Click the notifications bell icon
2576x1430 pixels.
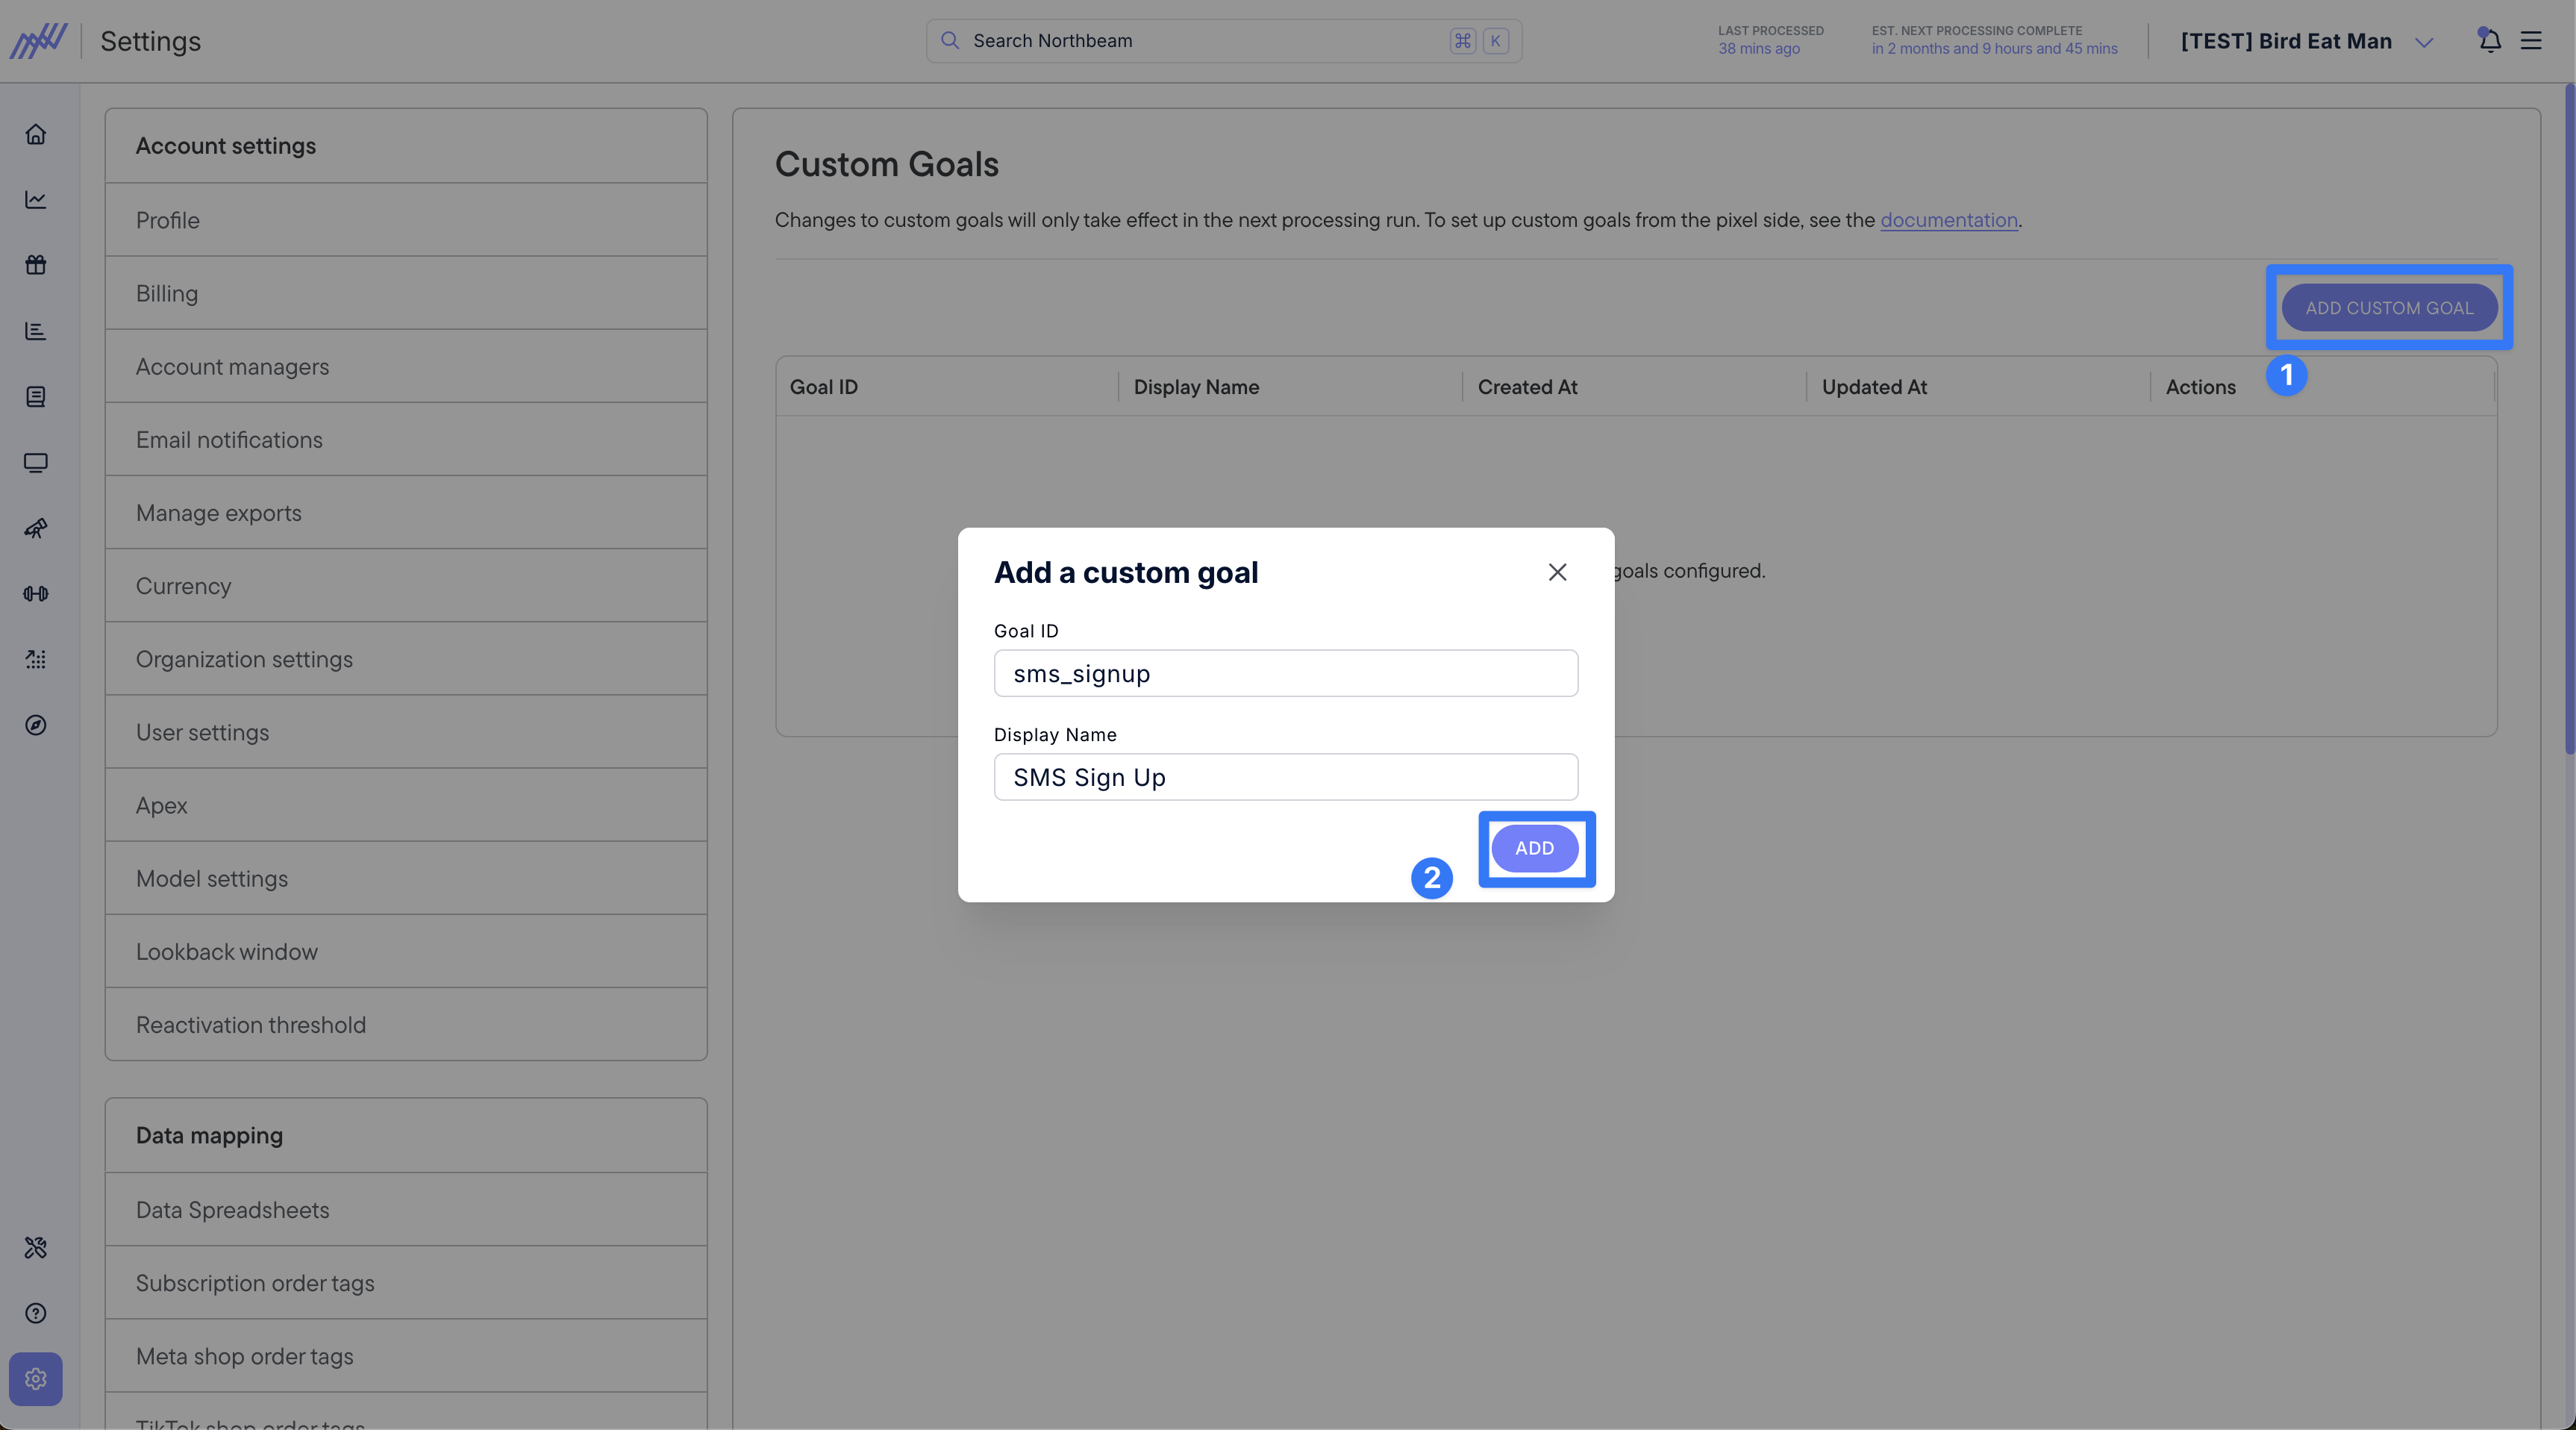pyautogui.click(x=2490, y=41)
